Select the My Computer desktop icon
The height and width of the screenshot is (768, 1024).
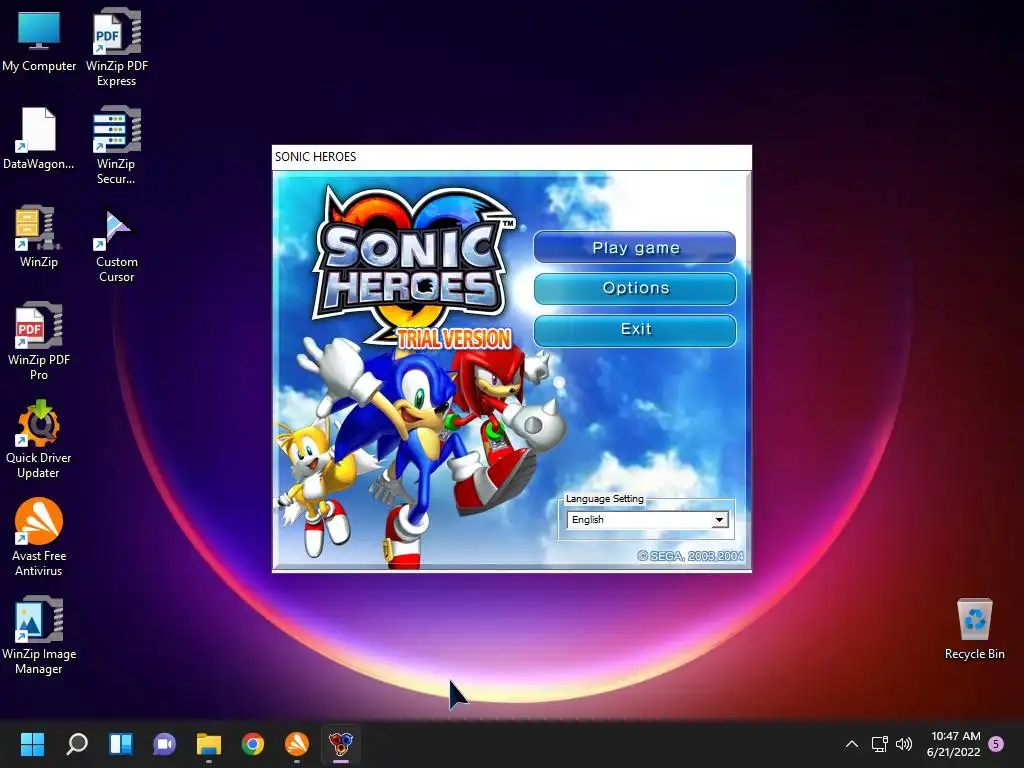click(39, 40)
